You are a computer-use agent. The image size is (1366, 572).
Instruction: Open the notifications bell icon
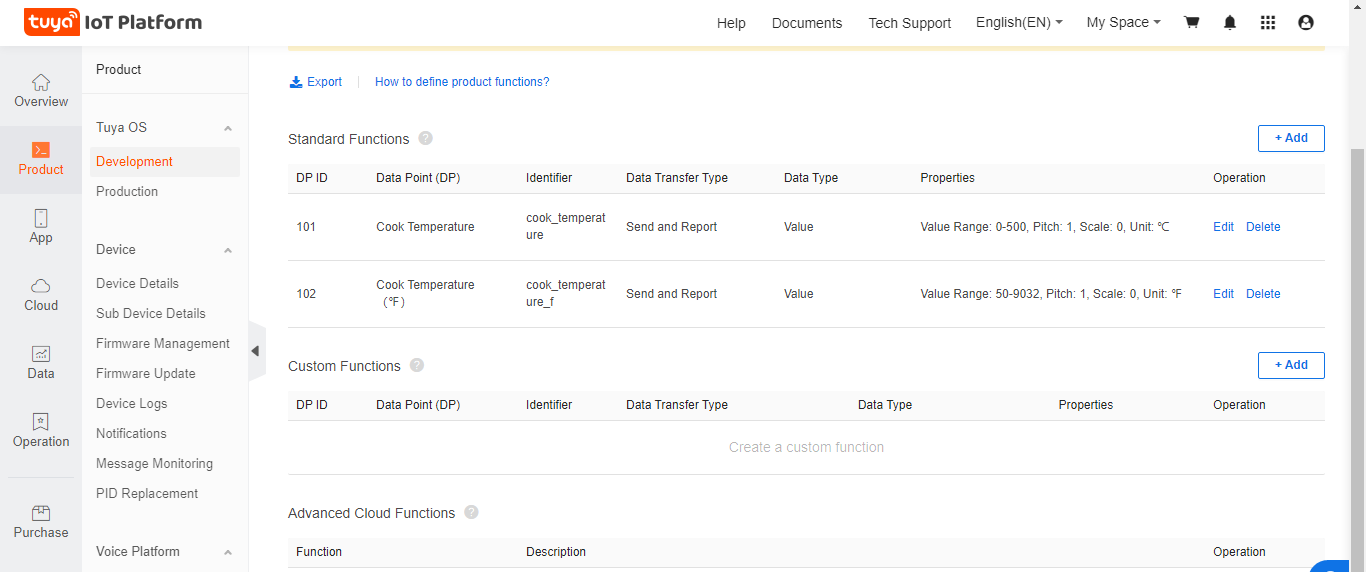tap(1230, 22)
